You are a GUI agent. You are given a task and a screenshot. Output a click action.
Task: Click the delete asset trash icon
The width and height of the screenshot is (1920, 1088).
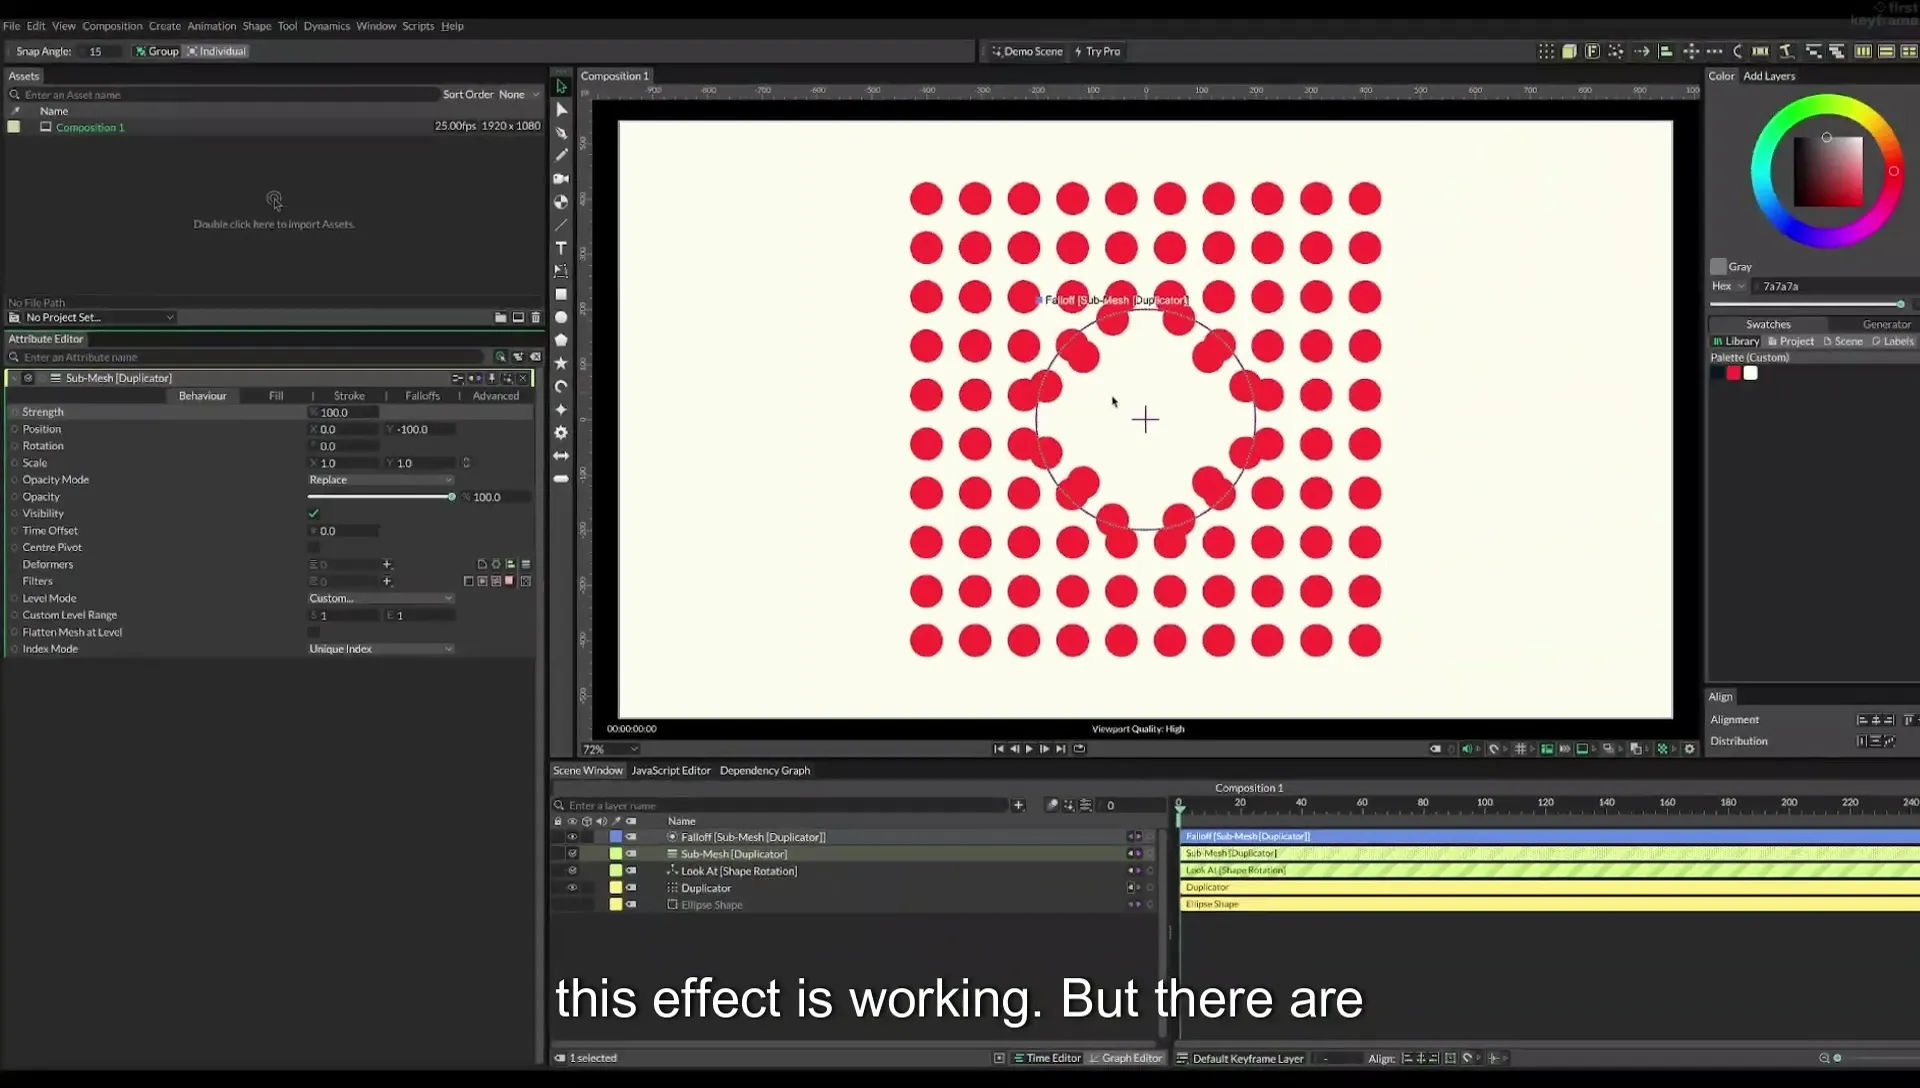(535, 317)
